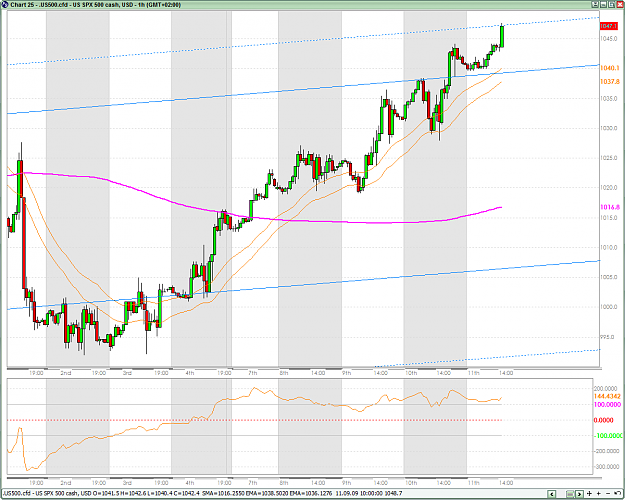Click the pin chart window icon
625x500 pixels.
[x=595, y=5]
